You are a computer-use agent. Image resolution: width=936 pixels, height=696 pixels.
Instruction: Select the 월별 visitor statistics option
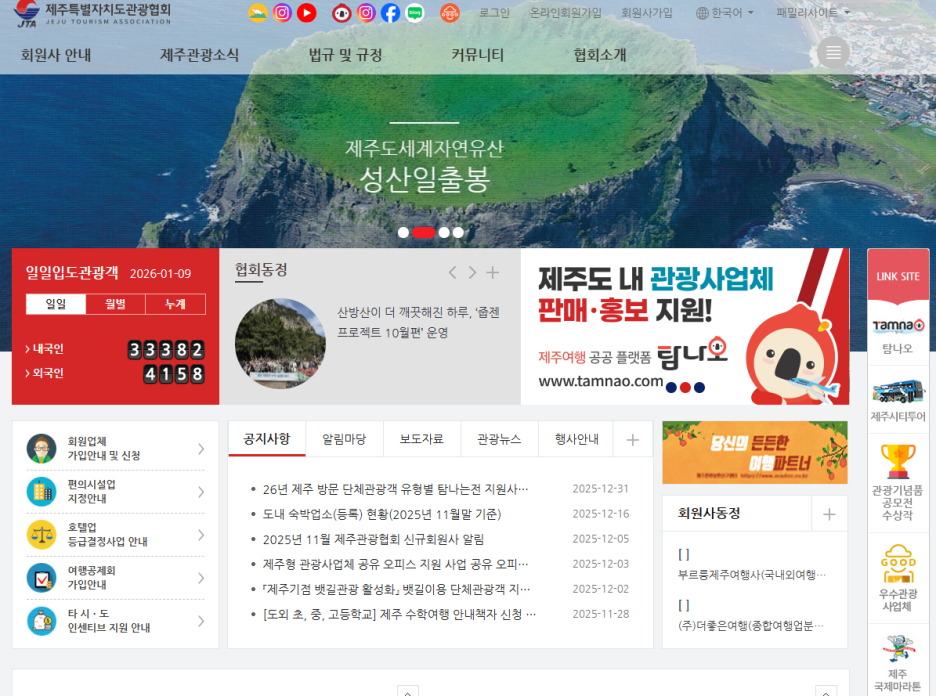coord(114,304)
